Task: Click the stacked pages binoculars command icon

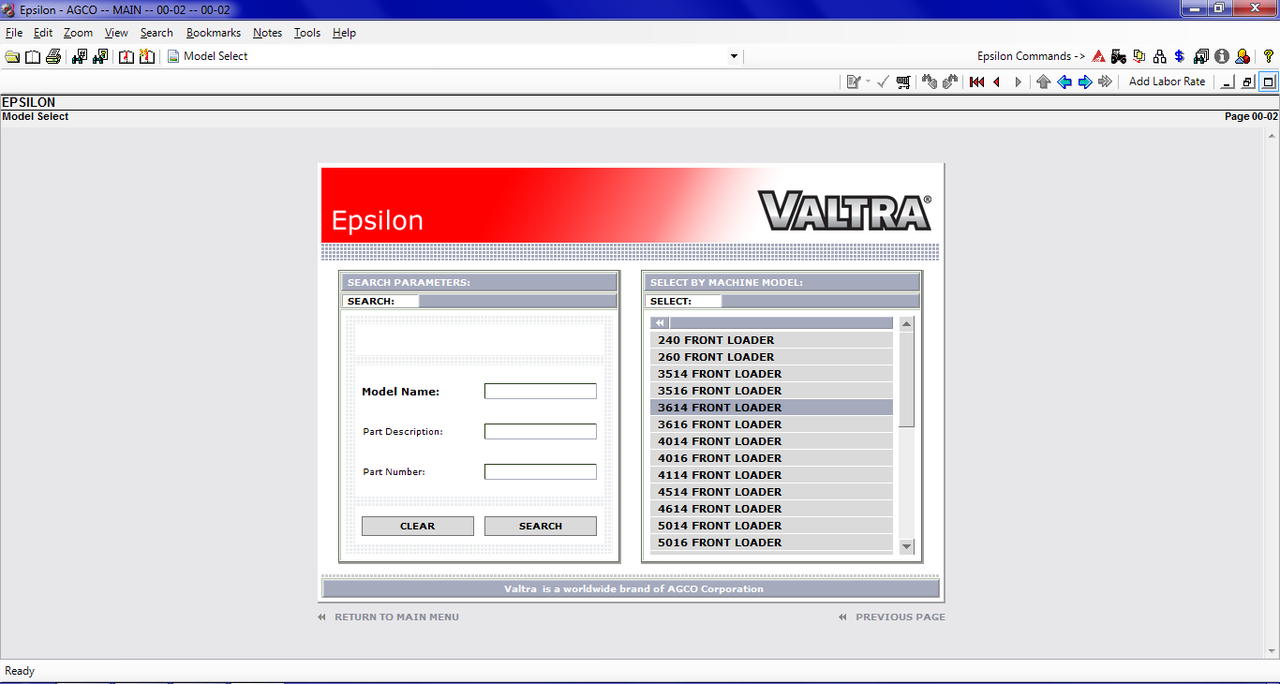Action: 1201,57
